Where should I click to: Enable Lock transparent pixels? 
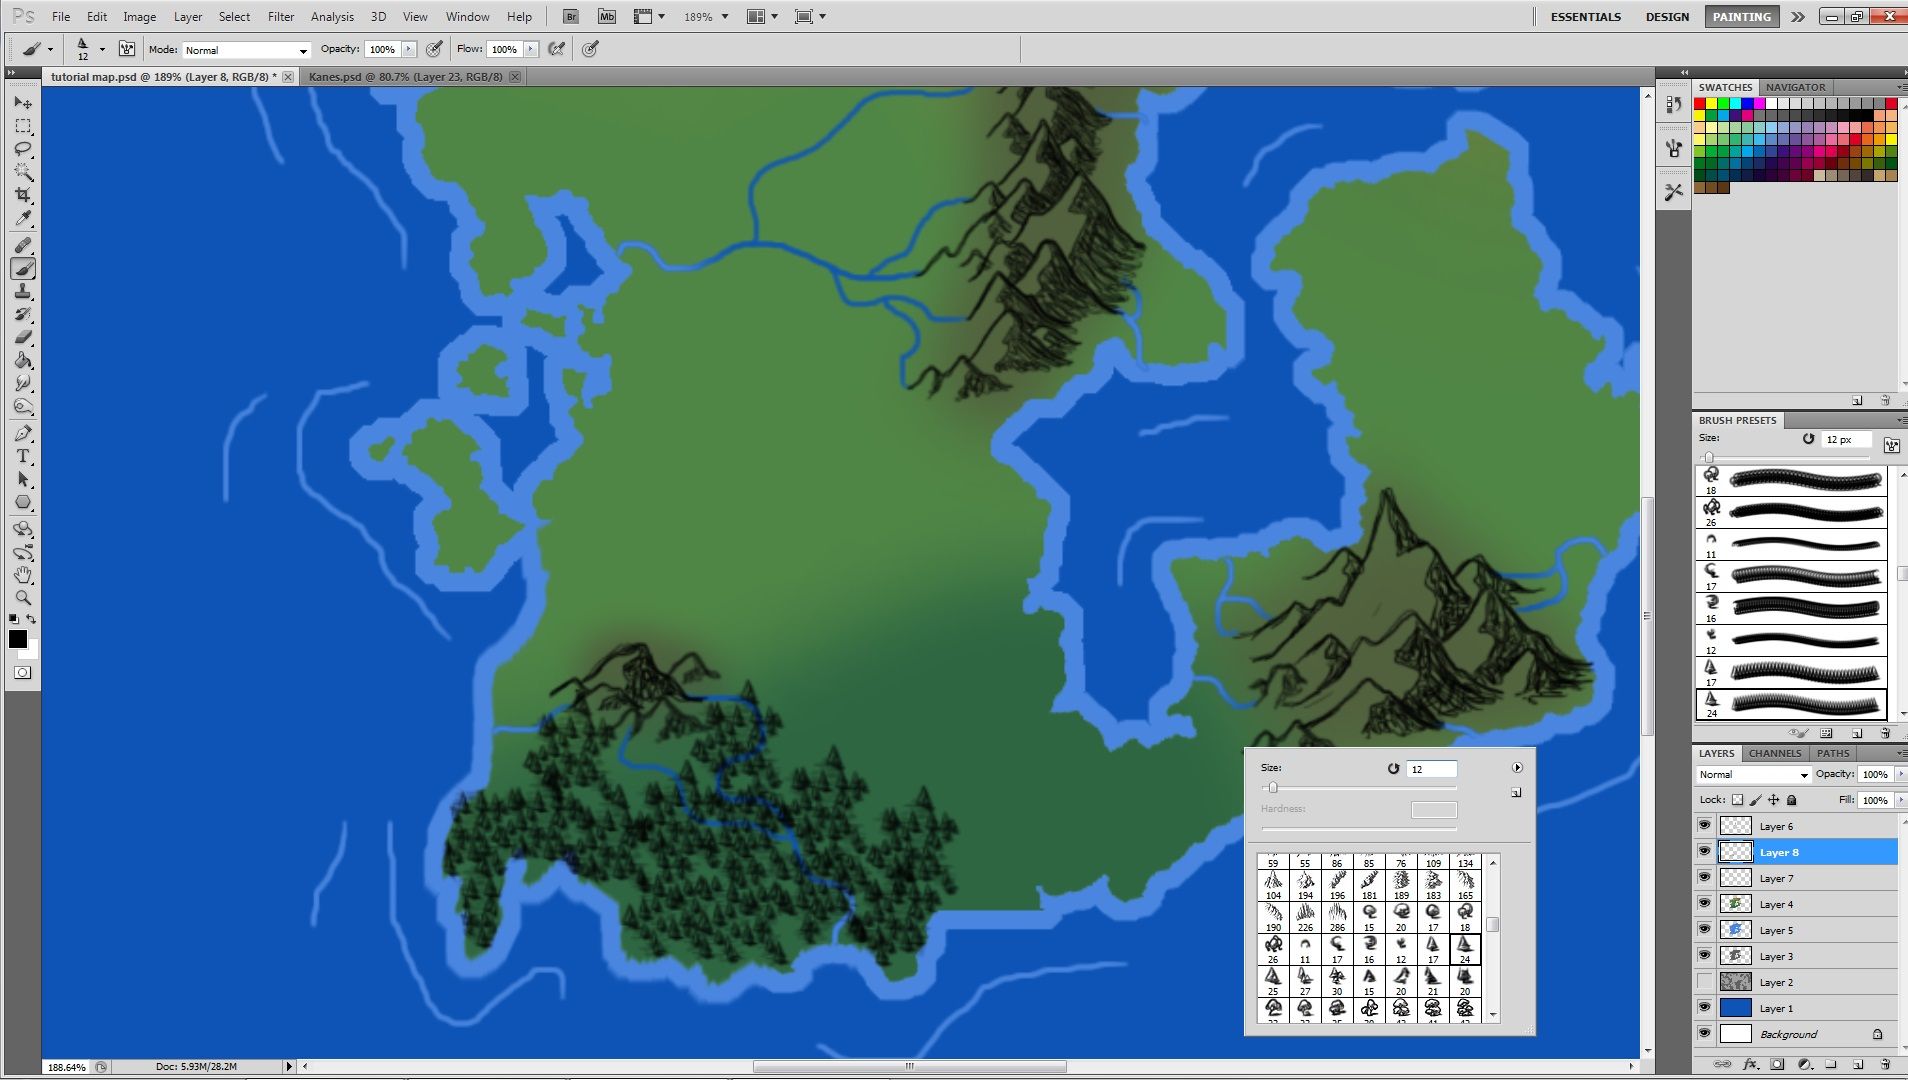pos(1737,799)
